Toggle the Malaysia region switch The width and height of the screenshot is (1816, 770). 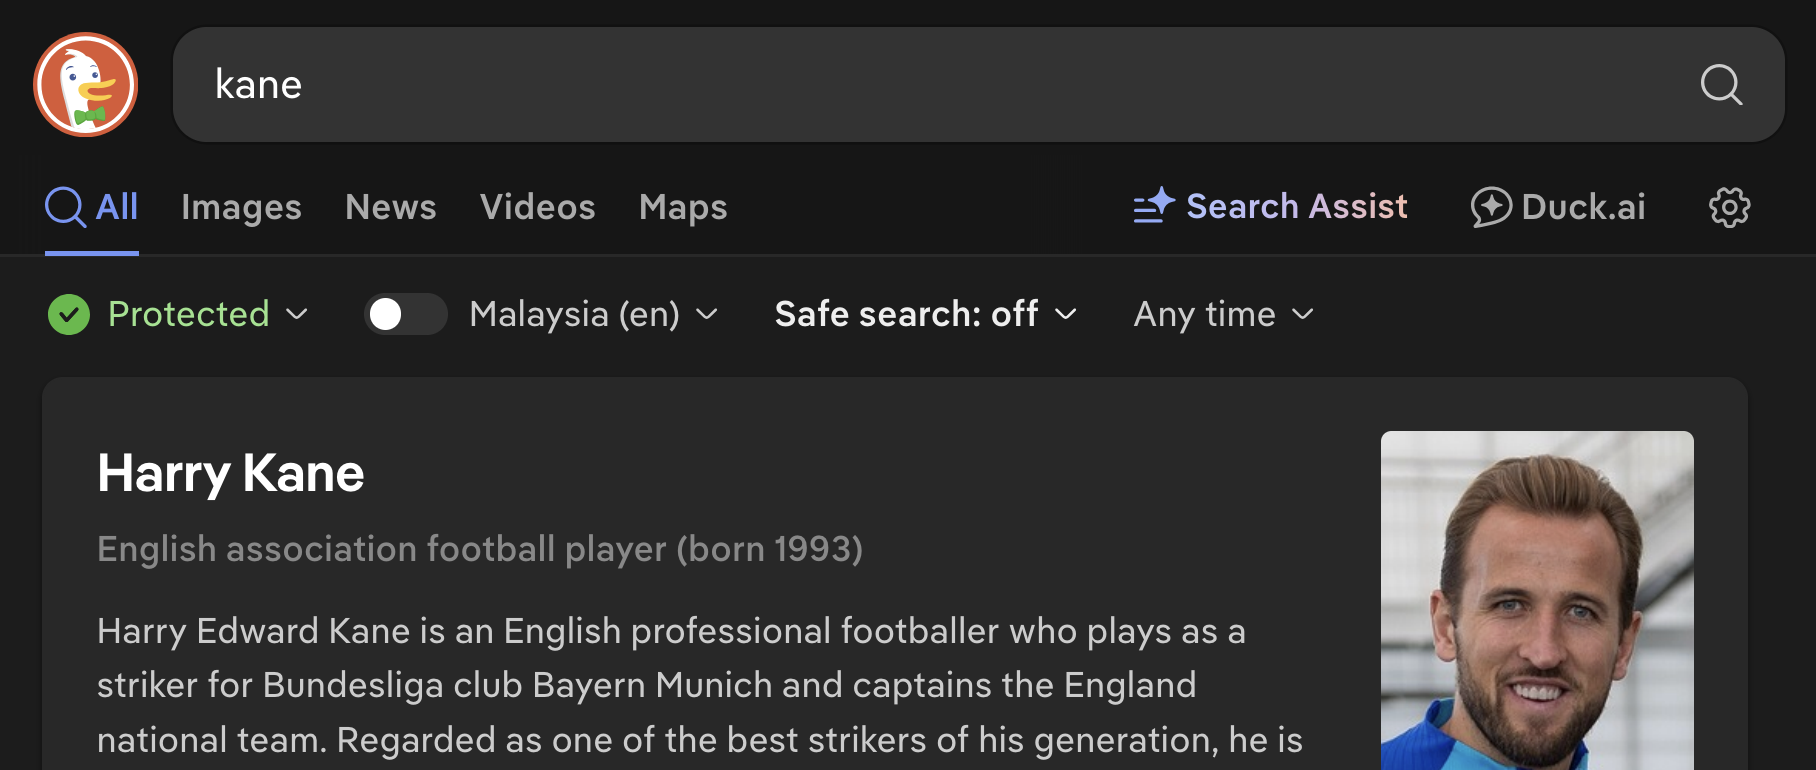405,314
